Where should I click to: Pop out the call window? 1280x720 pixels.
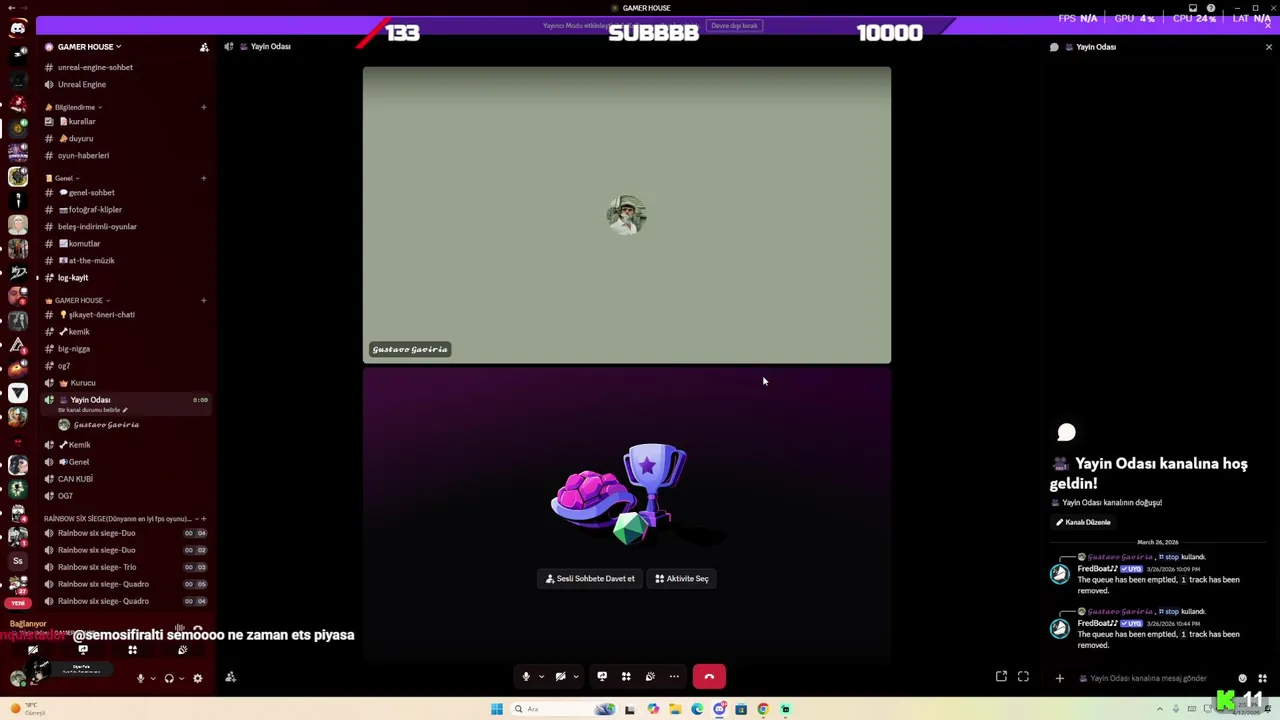1001,677
